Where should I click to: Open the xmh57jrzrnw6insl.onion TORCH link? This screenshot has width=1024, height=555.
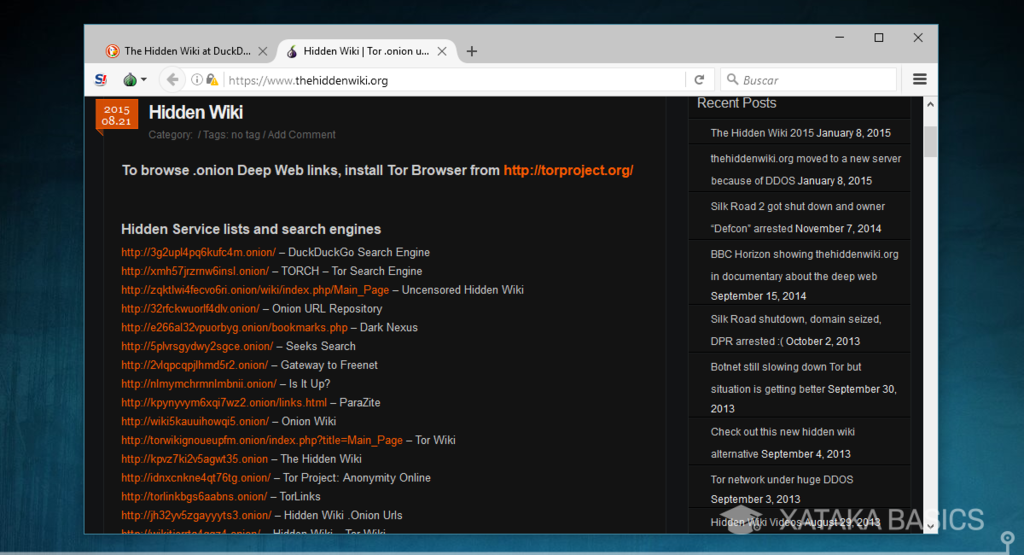(x=195, y=271)
